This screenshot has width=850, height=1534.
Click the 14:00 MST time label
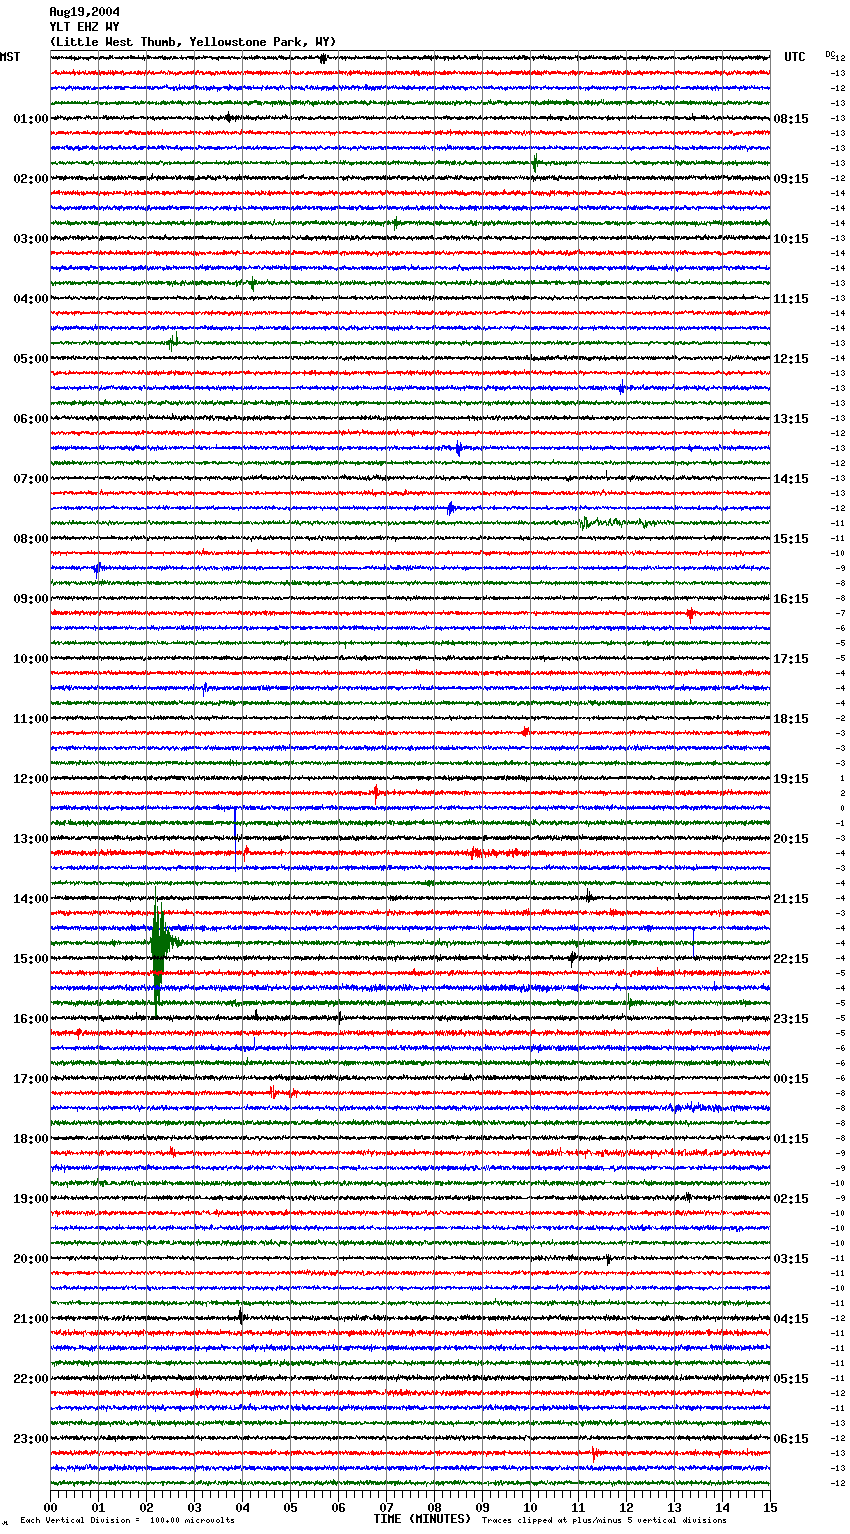point(31,899)
